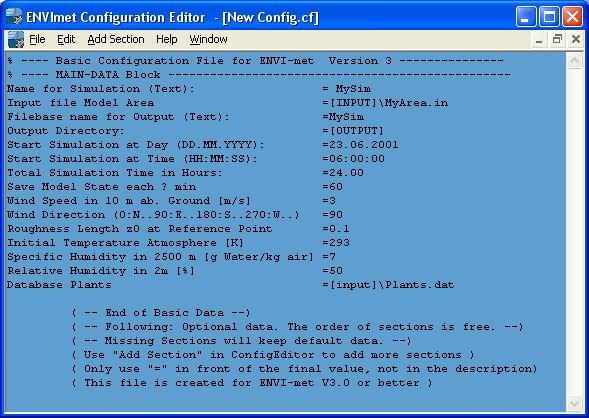Click the 'Save Model State each ? min' label
The height and width of the screenshot is (418, 589).
[101, 187]
